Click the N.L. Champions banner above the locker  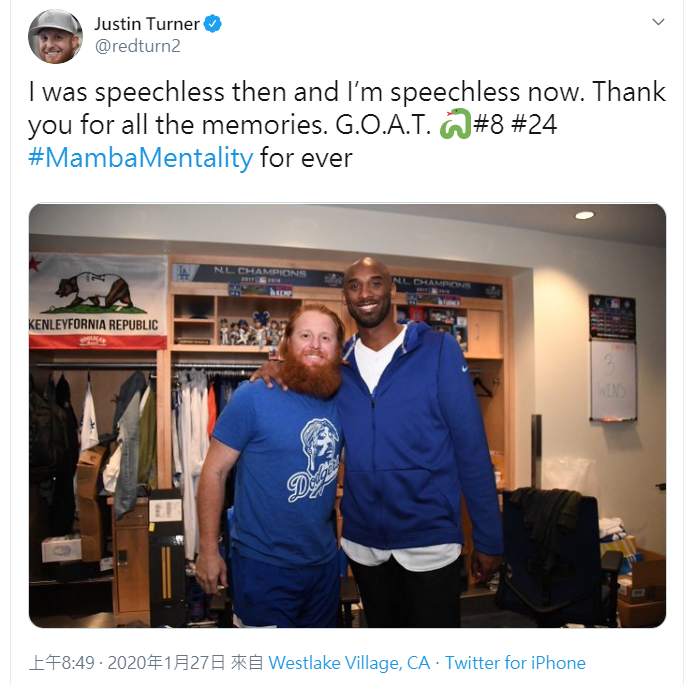(x=259, y=275)
